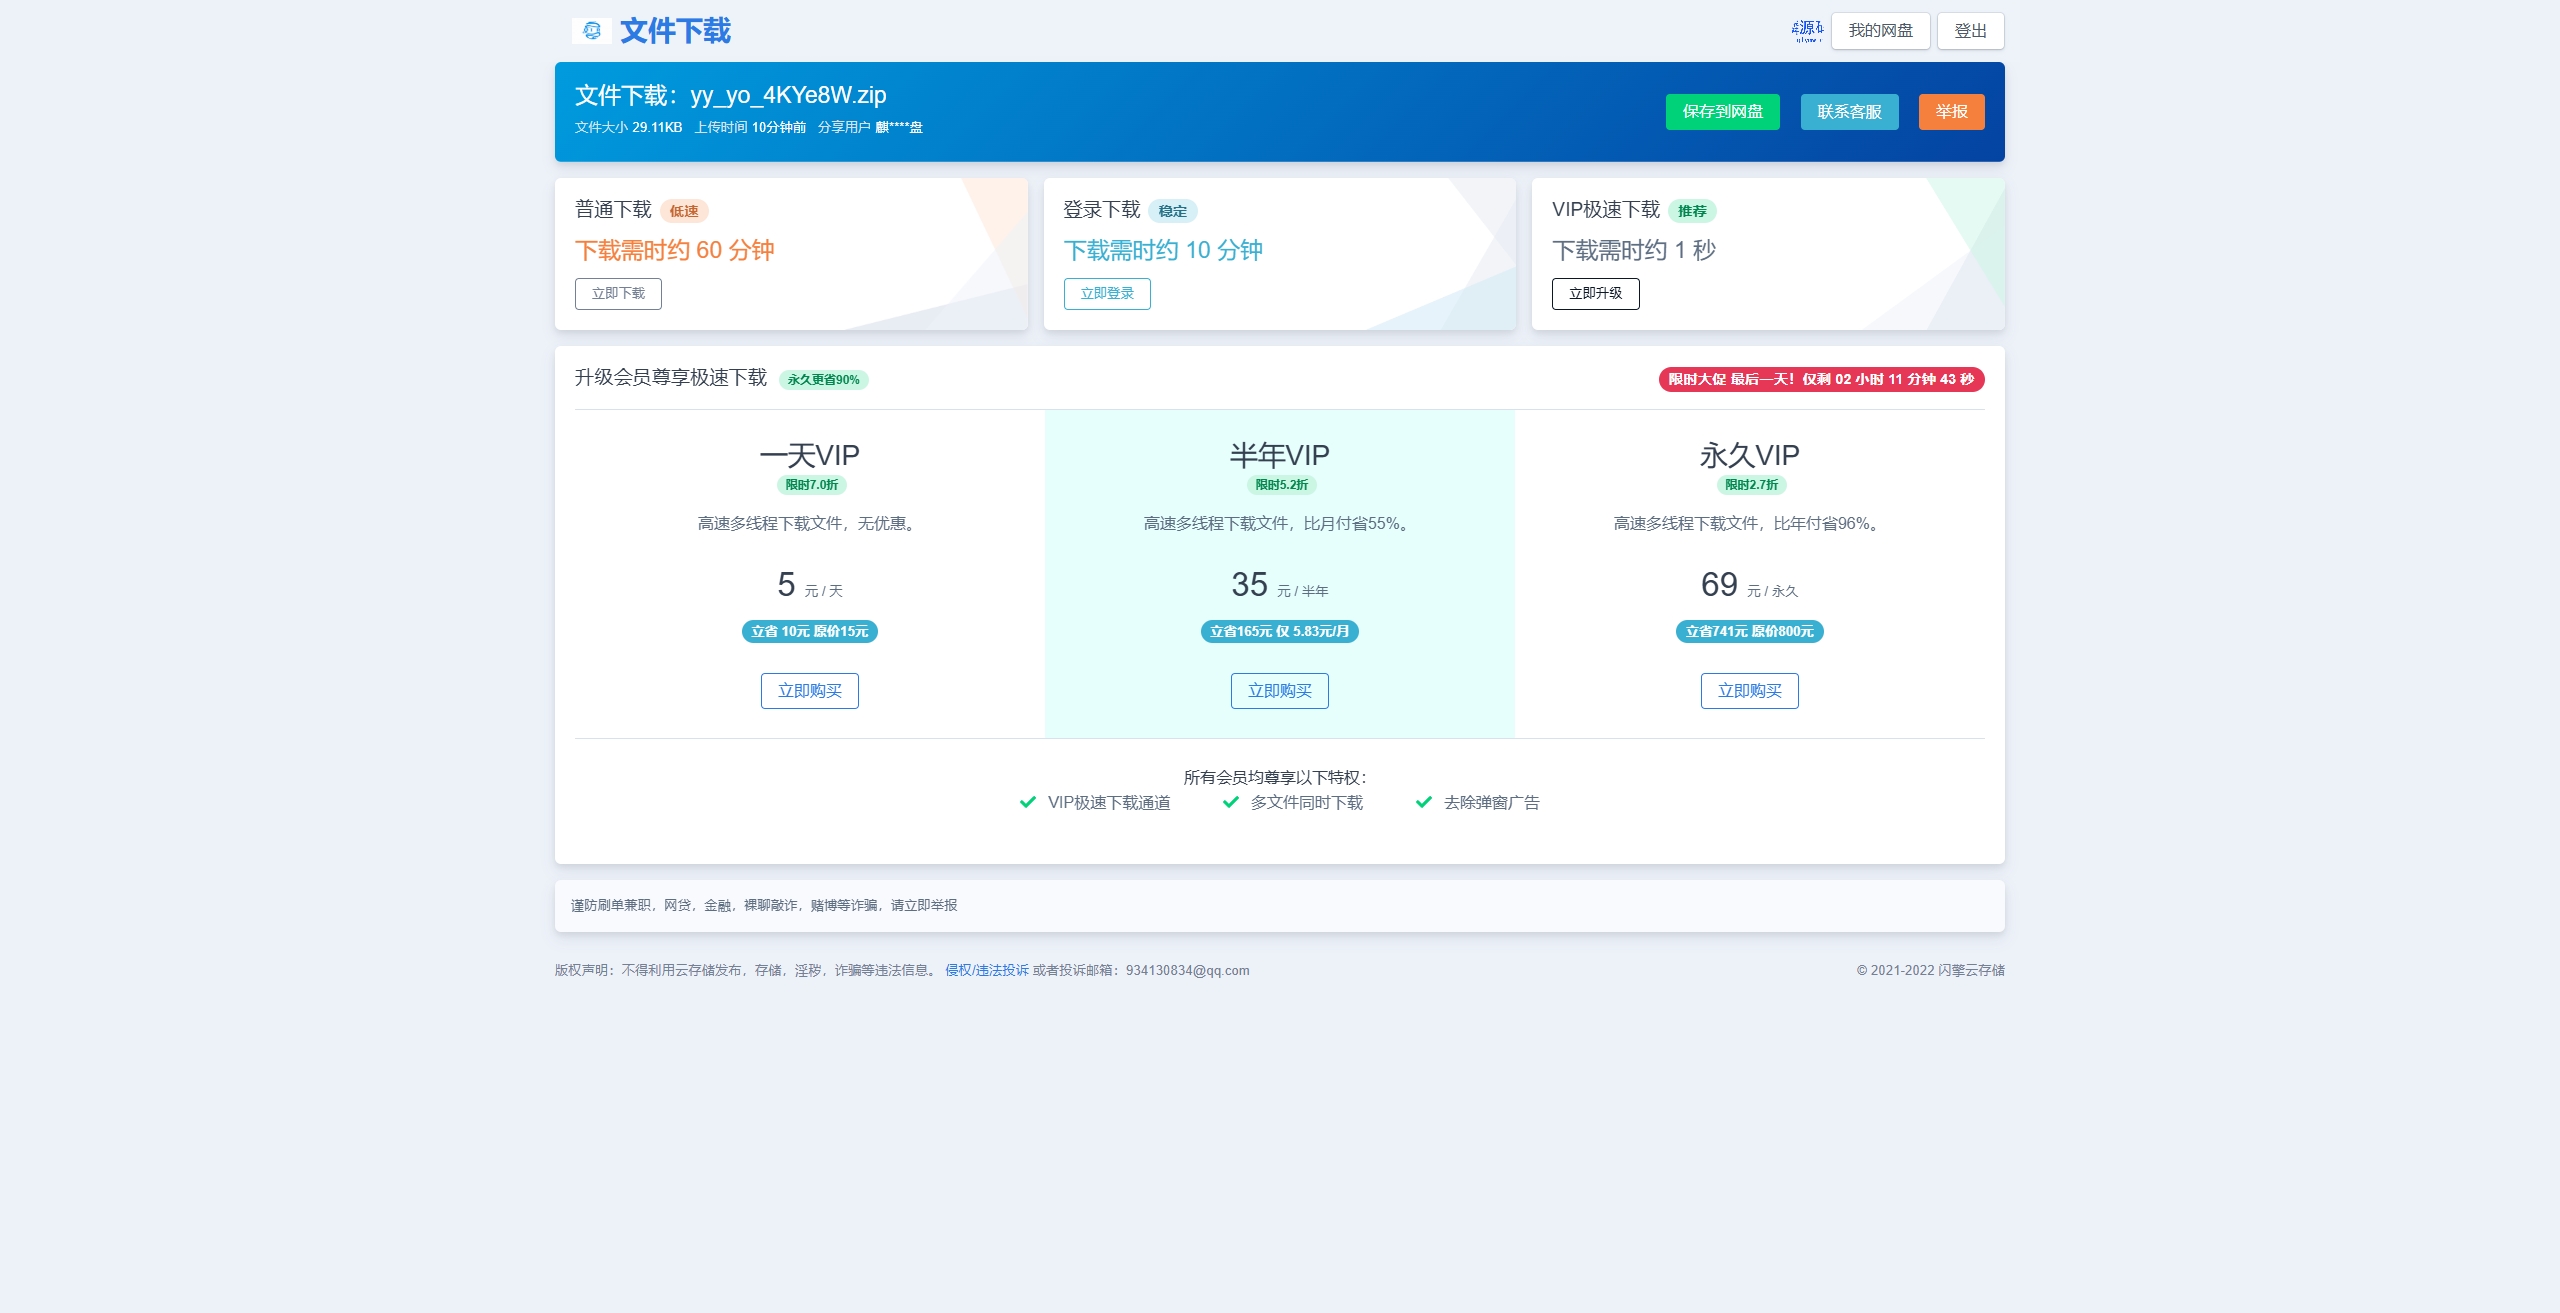Viewport: 2560px width, 1313px height.
Task: Click the 立省165元 仅 5.83元/月 badge
Action: coord(1279,632)
